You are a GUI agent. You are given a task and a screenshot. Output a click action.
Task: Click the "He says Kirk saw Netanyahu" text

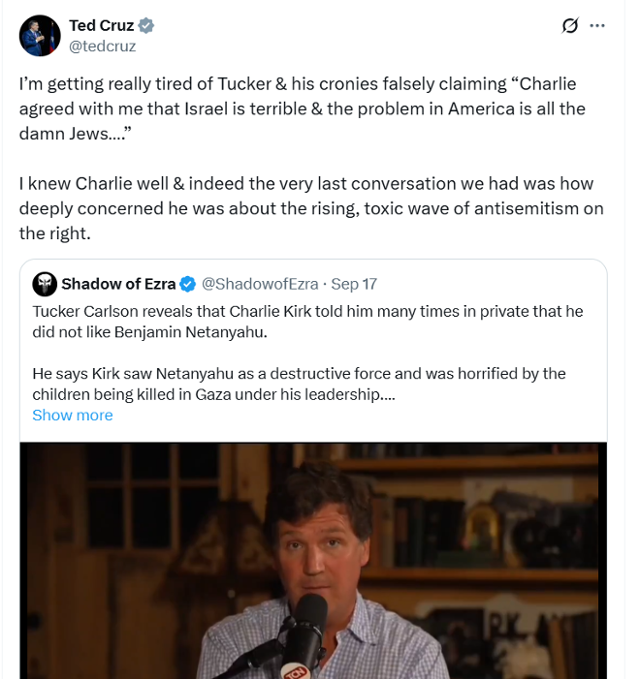click(x=299, y=383)
